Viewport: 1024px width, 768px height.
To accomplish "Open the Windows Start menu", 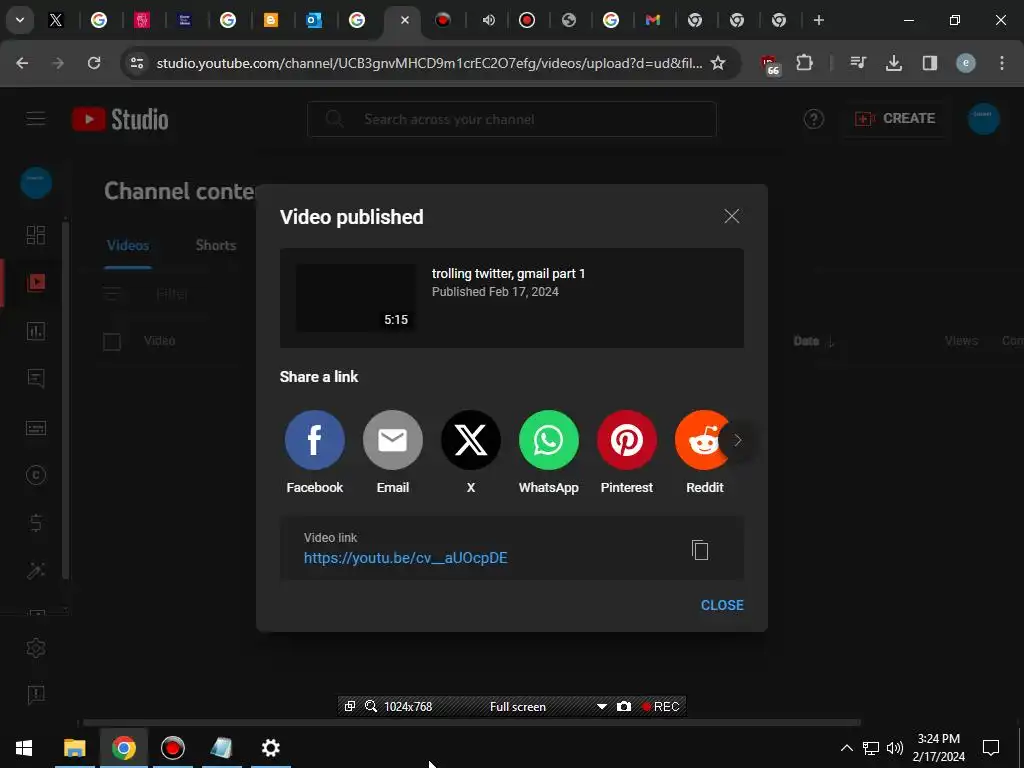I will point(24,748).
